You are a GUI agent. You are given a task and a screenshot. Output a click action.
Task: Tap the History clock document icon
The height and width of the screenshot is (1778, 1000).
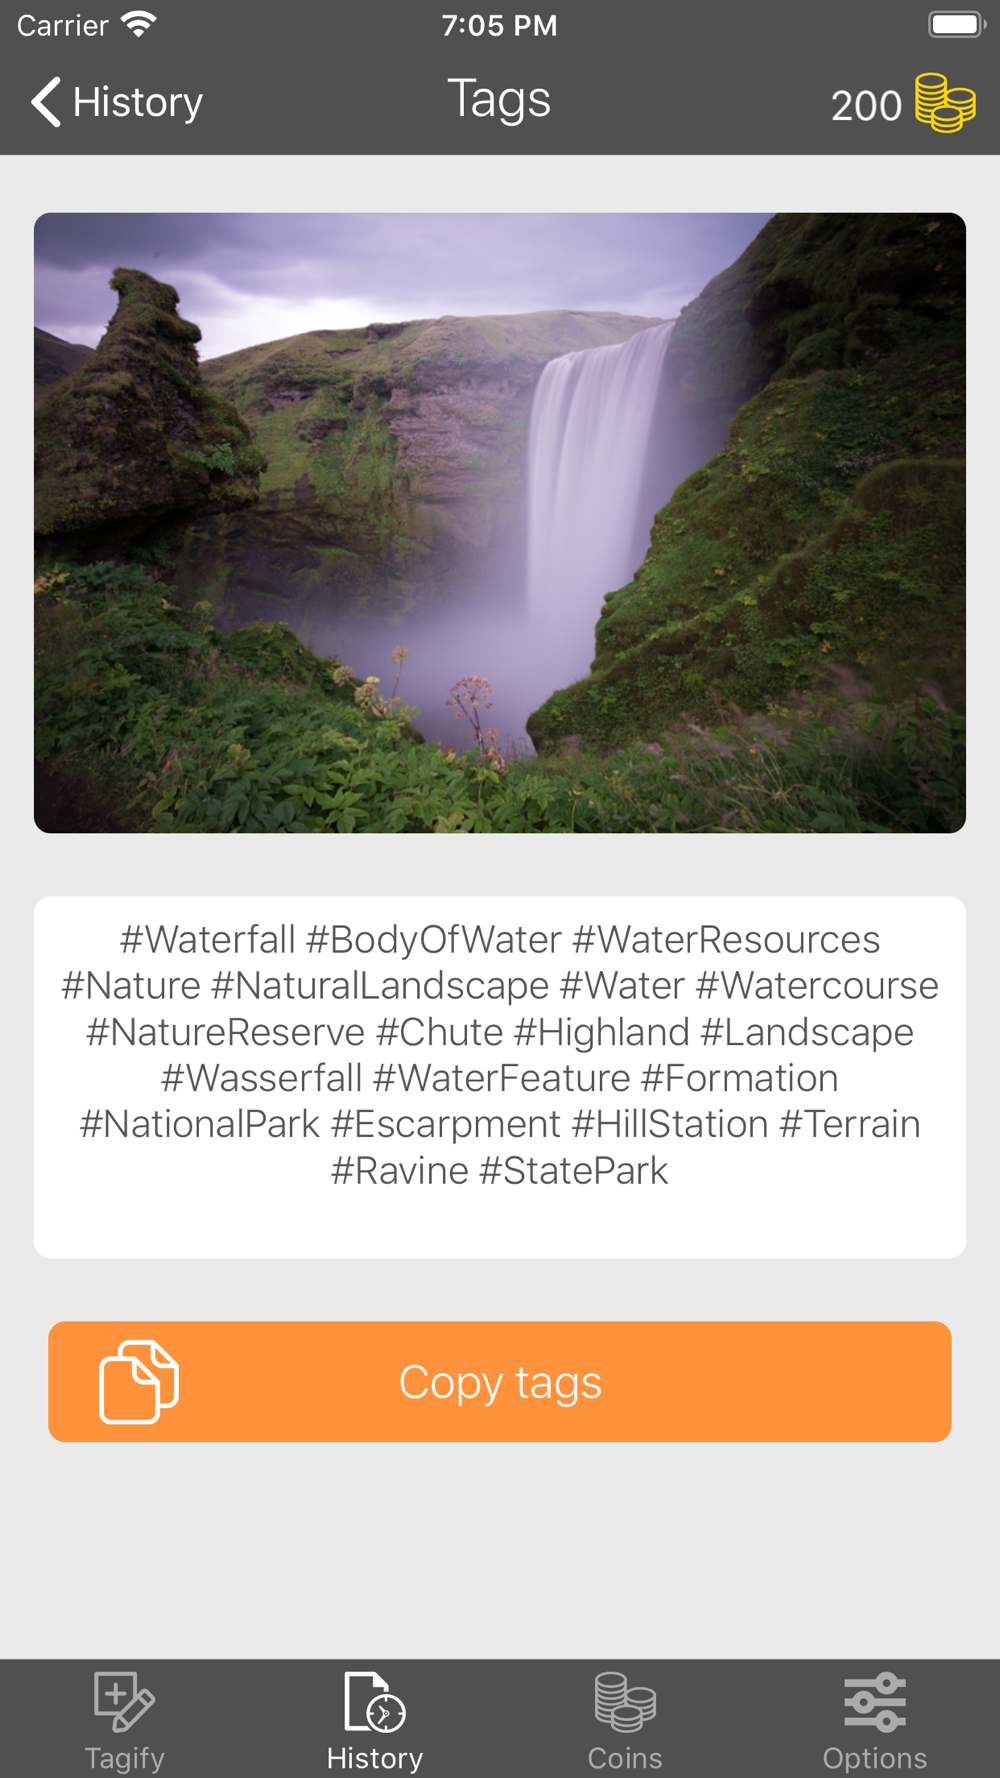(x=375, y=1701)
